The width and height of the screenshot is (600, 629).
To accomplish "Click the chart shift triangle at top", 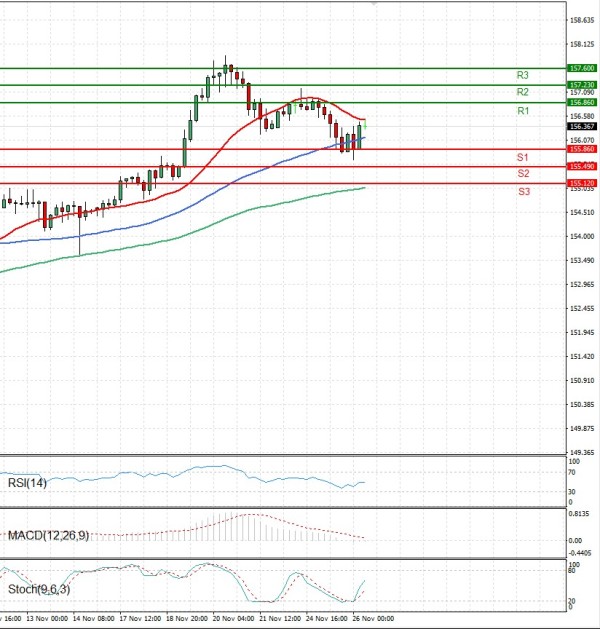I will [x=375, y=4].
